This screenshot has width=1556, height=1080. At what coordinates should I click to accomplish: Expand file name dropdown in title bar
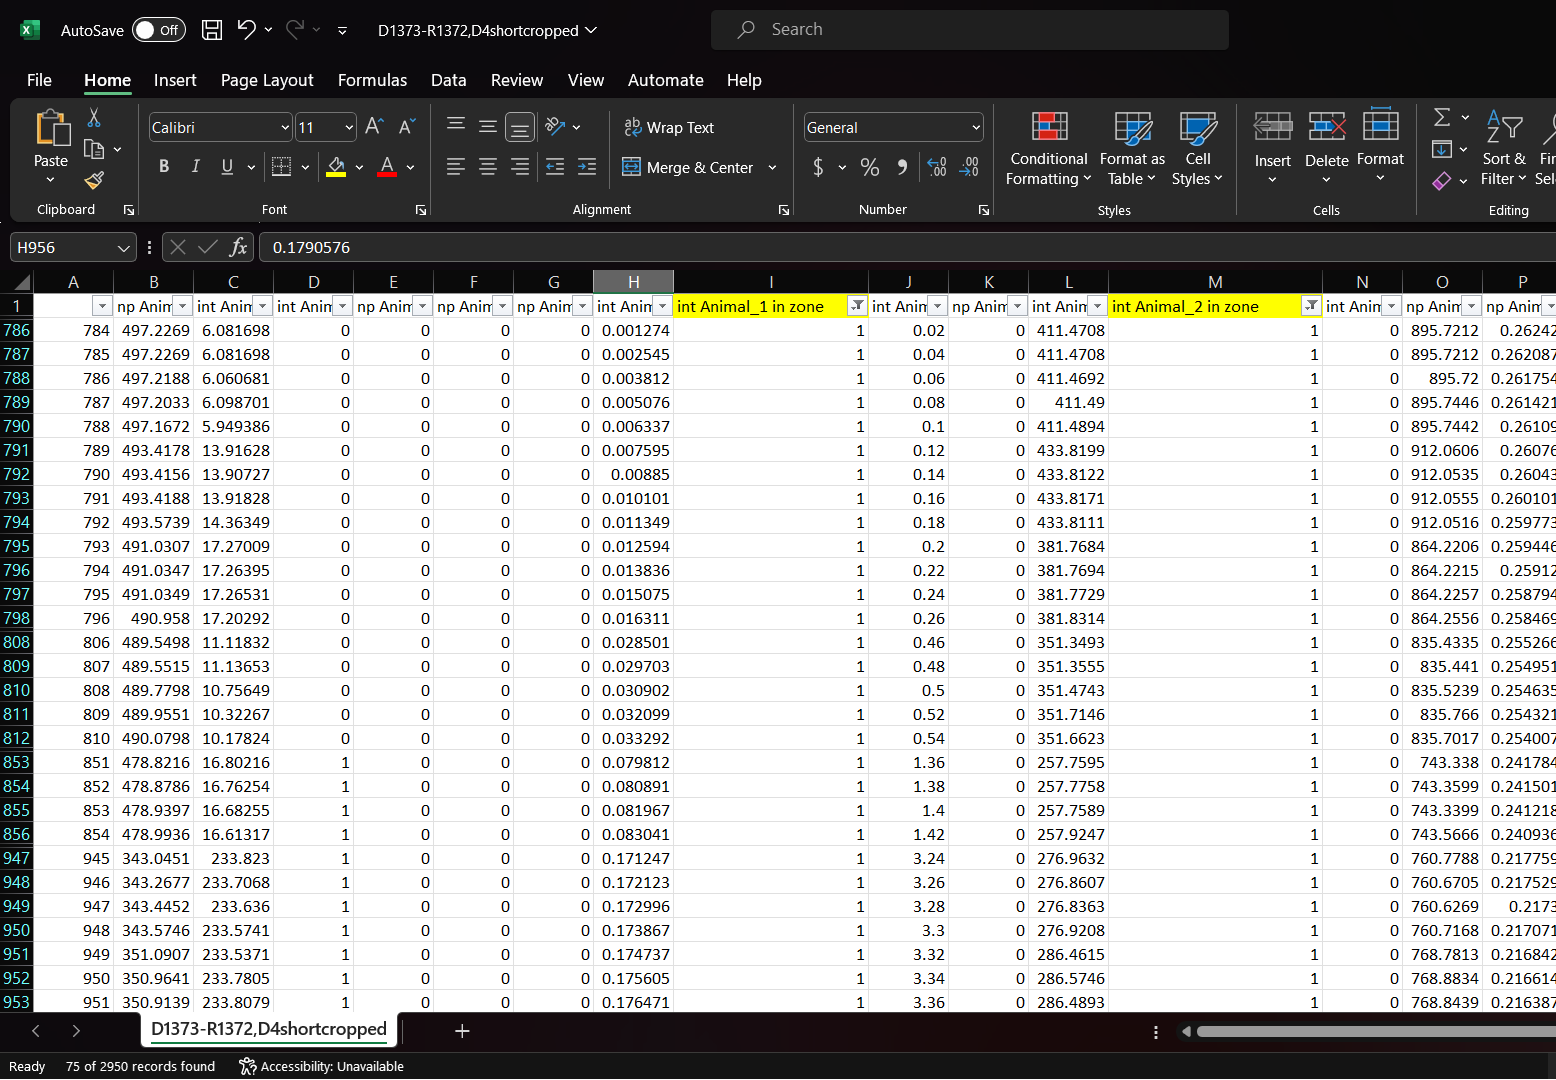click(591, 30)
